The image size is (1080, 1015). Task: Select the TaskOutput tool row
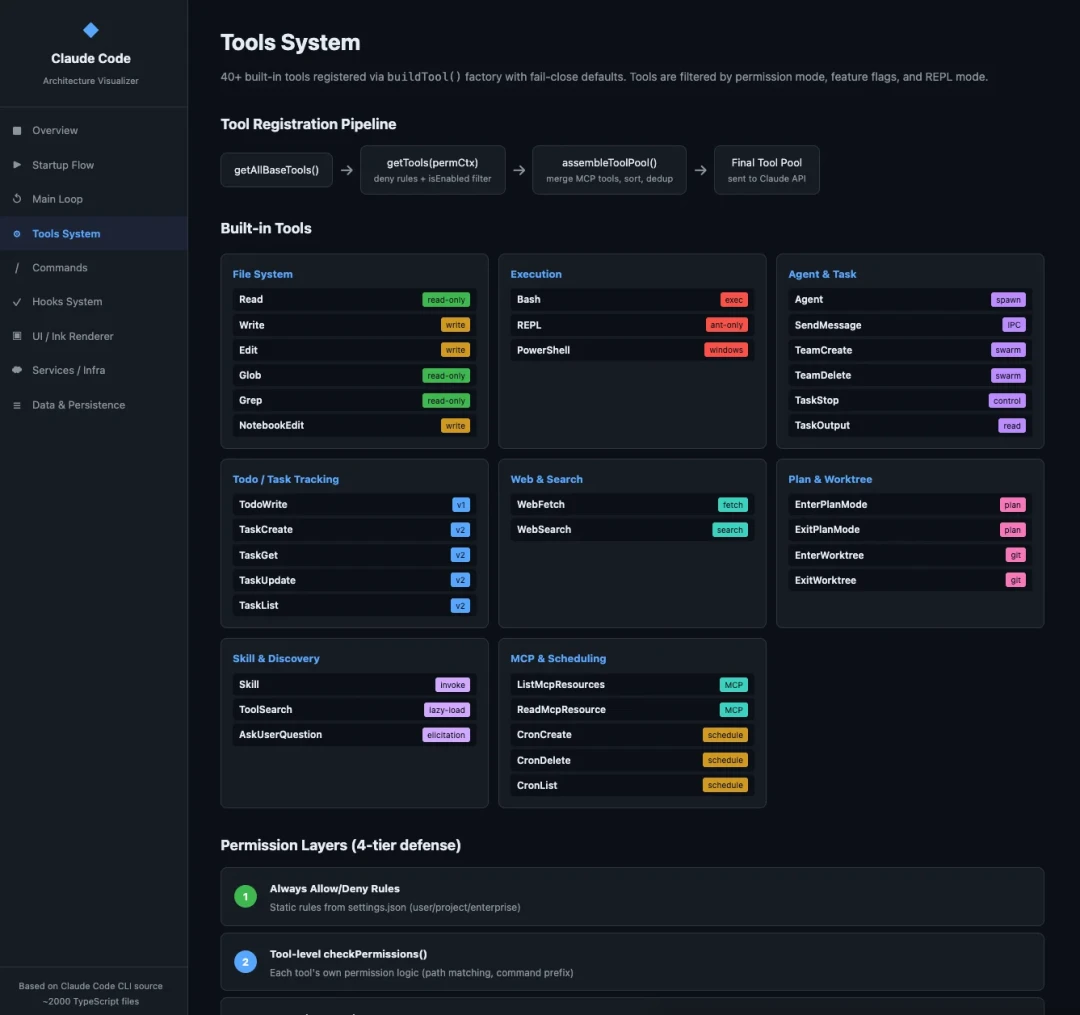[x=909, y=426]
